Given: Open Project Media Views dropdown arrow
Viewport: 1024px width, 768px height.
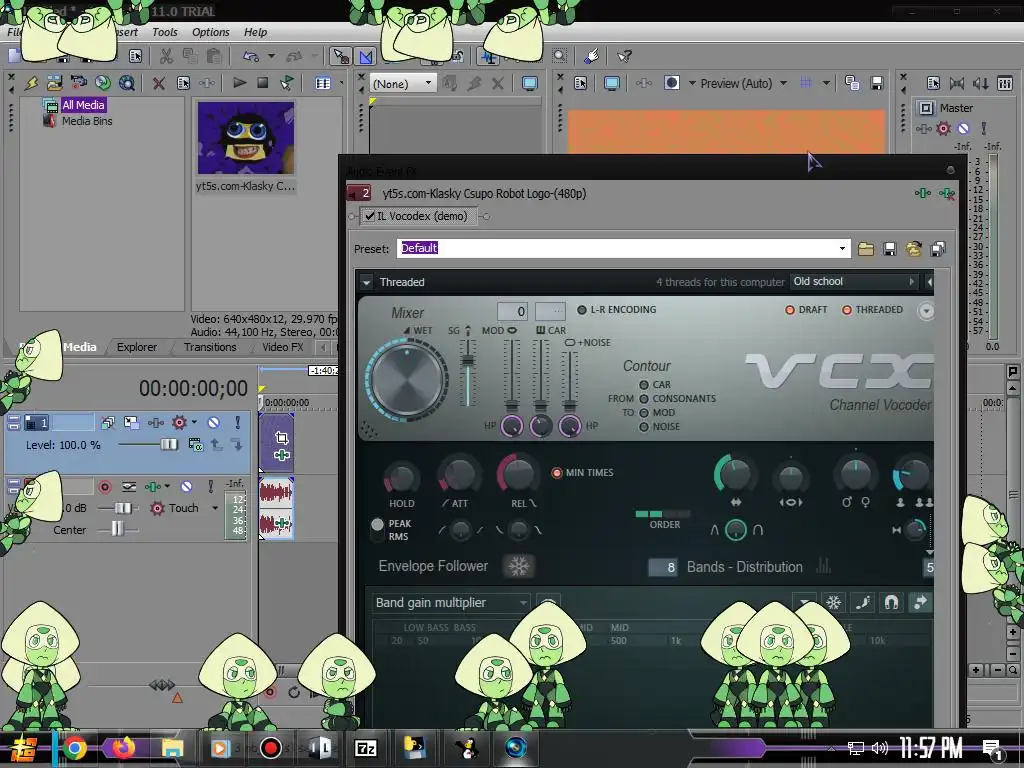Looking at the screenshot, I should coord(340,83).
